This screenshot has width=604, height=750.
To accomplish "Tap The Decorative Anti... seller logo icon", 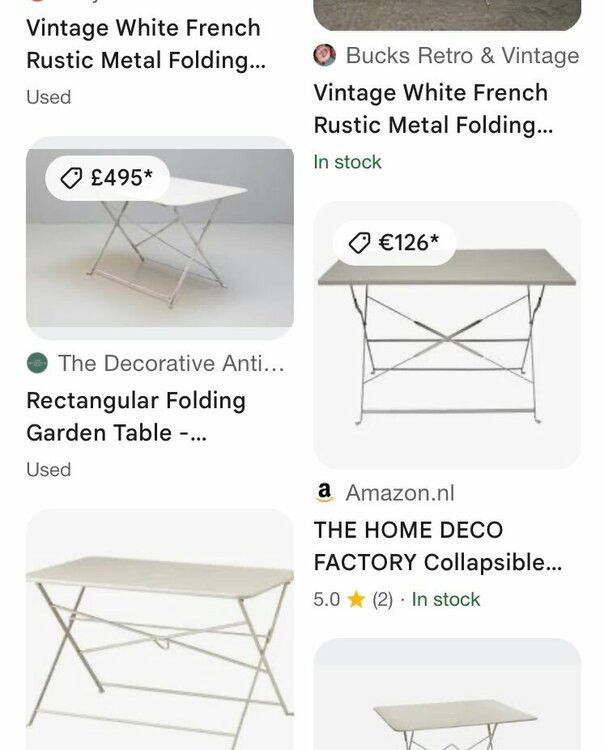I will click(37, 363).
